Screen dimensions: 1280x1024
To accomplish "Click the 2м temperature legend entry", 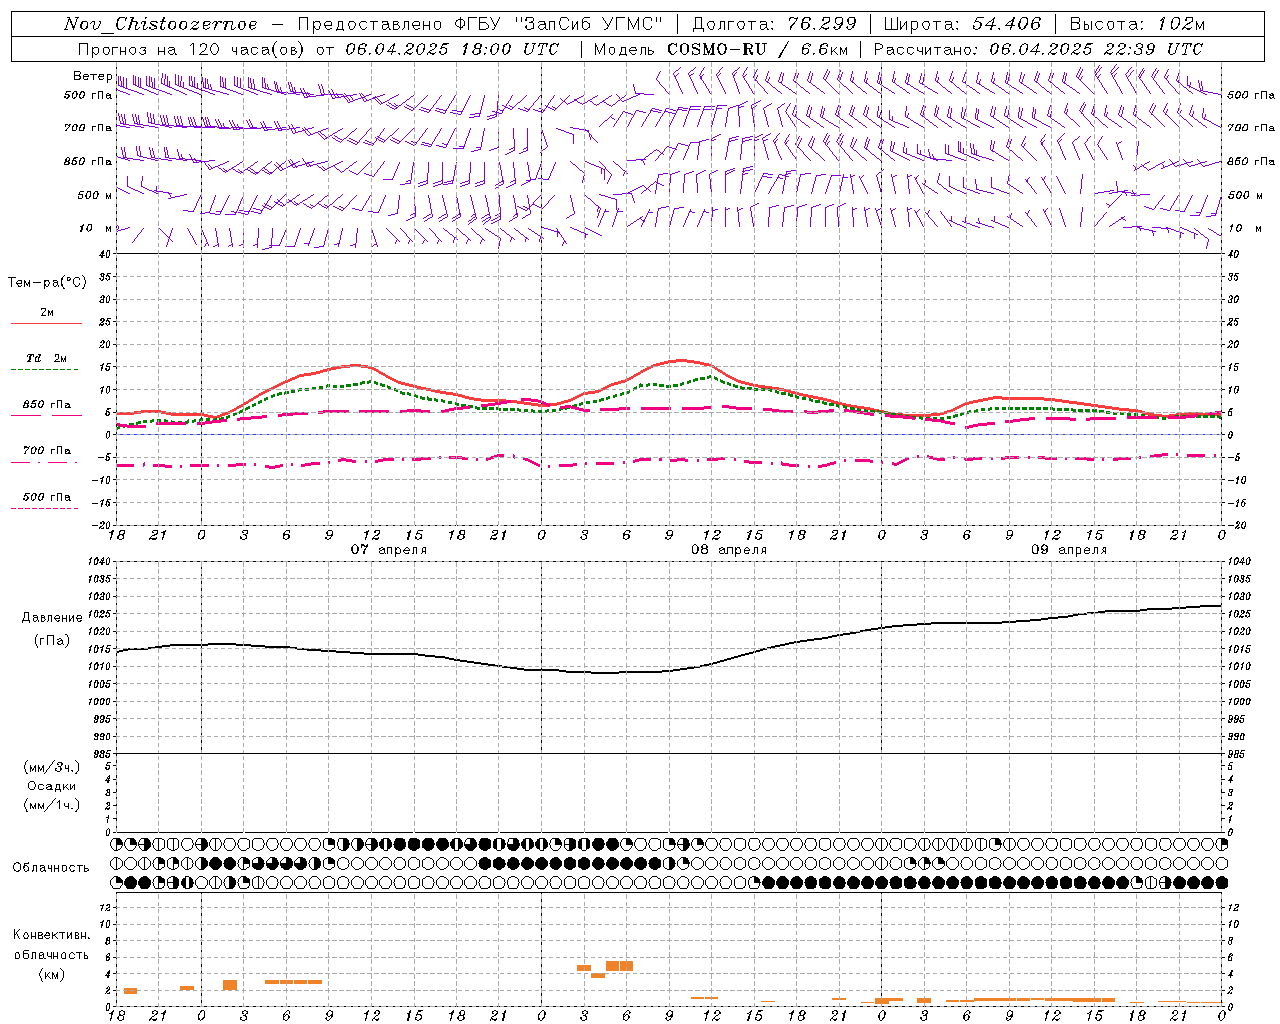I will [x=47, y=313].
